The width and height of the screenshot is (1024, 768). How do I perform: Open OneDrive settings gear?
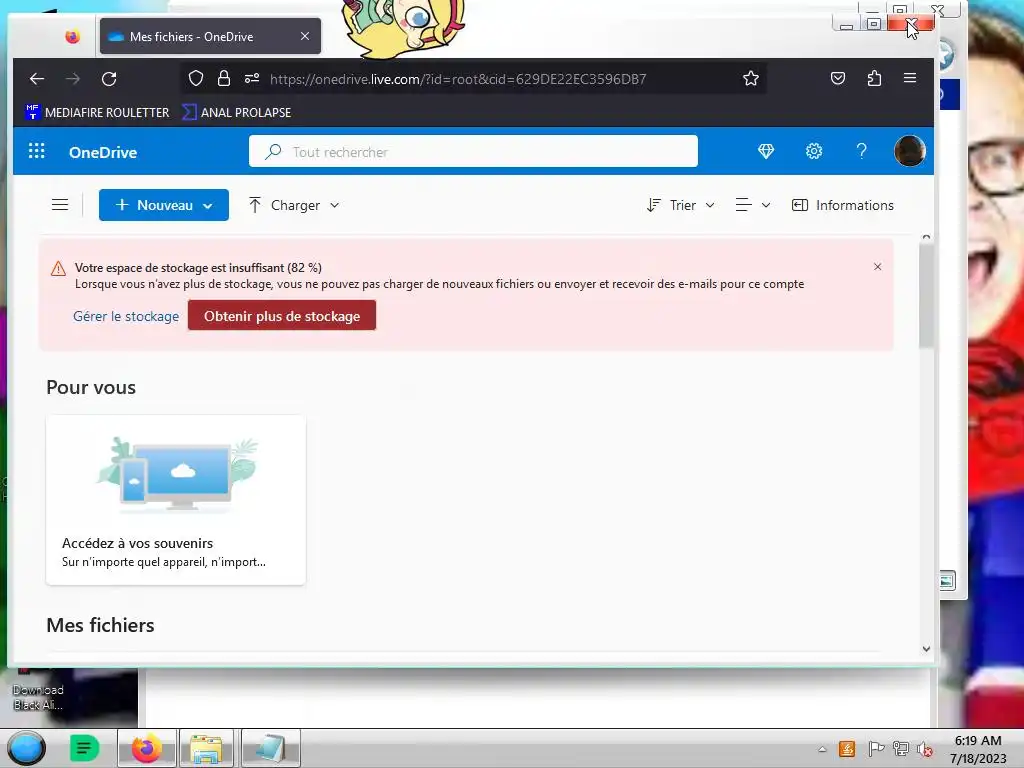point(814,152)
